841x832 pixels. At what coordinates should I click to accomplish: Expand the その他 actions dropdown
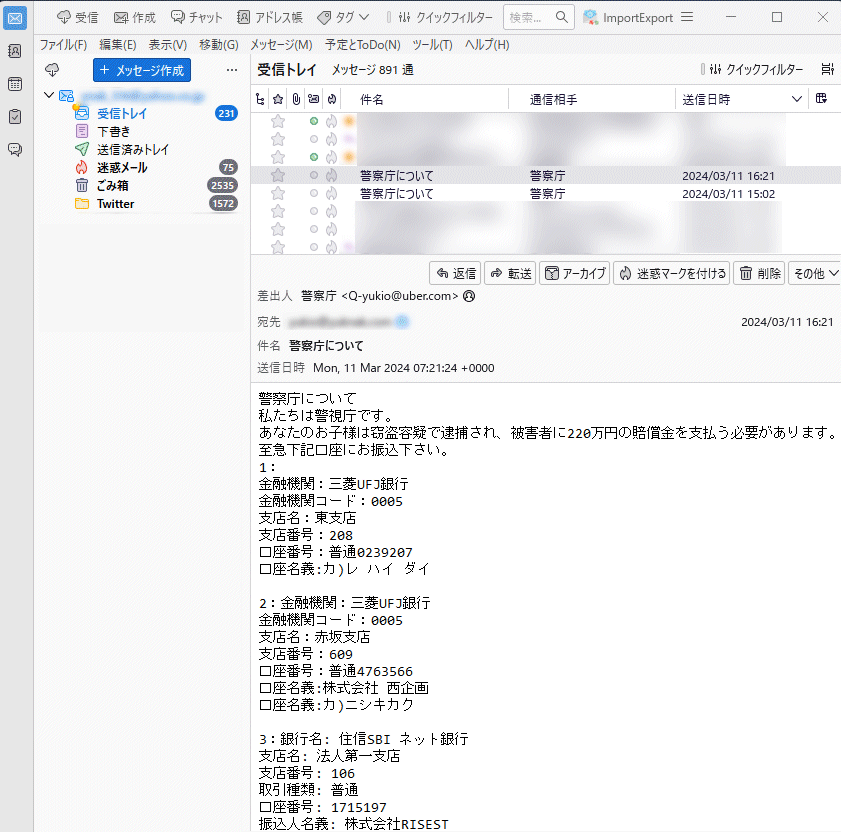point(814,273)
